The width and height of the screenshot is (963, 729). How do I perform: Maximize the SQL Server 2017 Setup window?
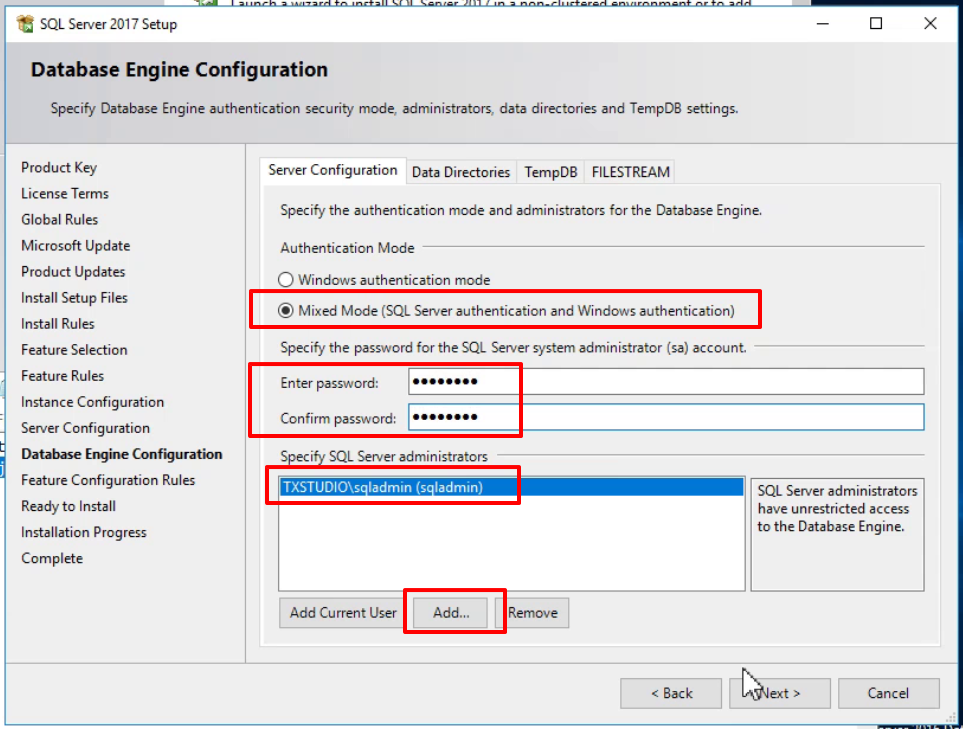coord(876,24)
